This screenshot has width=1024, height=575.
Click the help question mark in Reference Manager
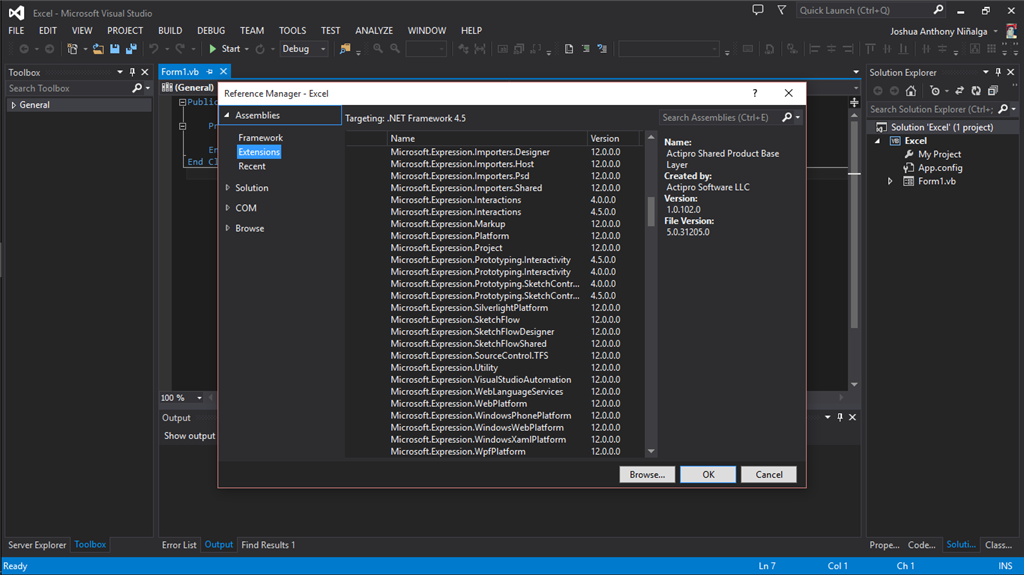[x=755, y=93]
